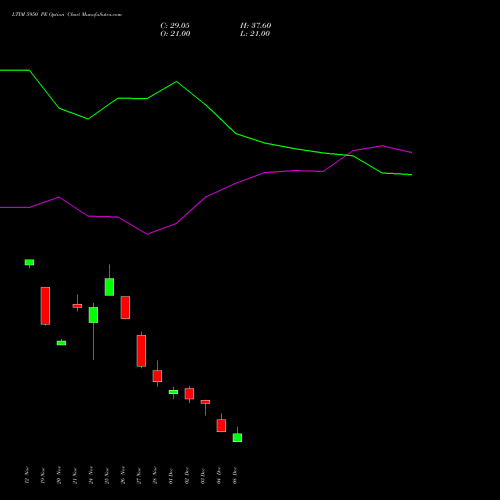The height and width of the screenshot is (500, 500).
Task: Click the '24 Nov' date label
Action: pyautogui.click(x=91, y=476)
